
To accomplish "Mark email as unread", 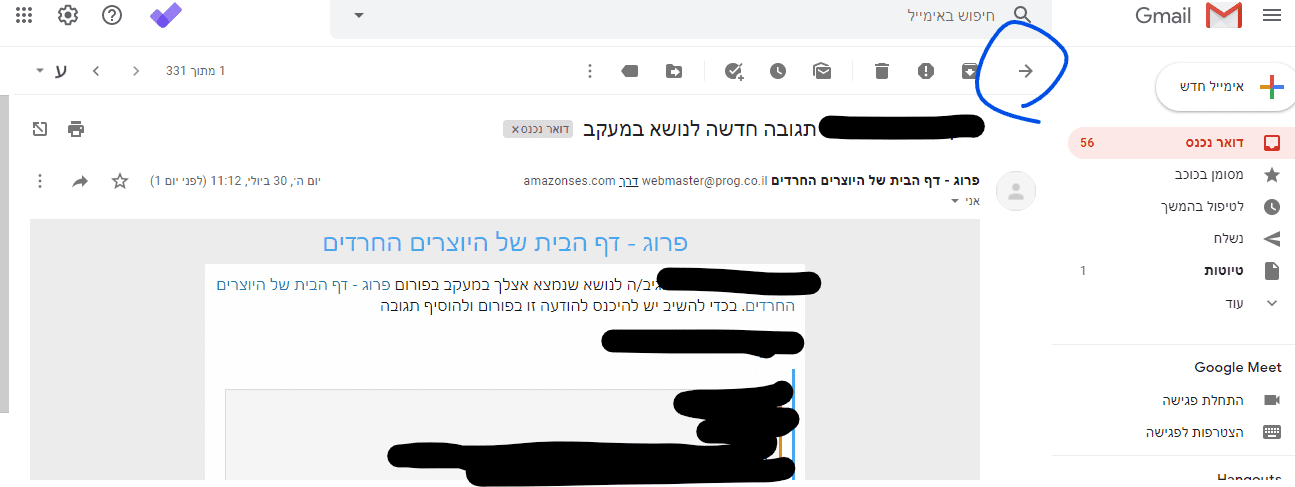I will (x=822, y=71).
